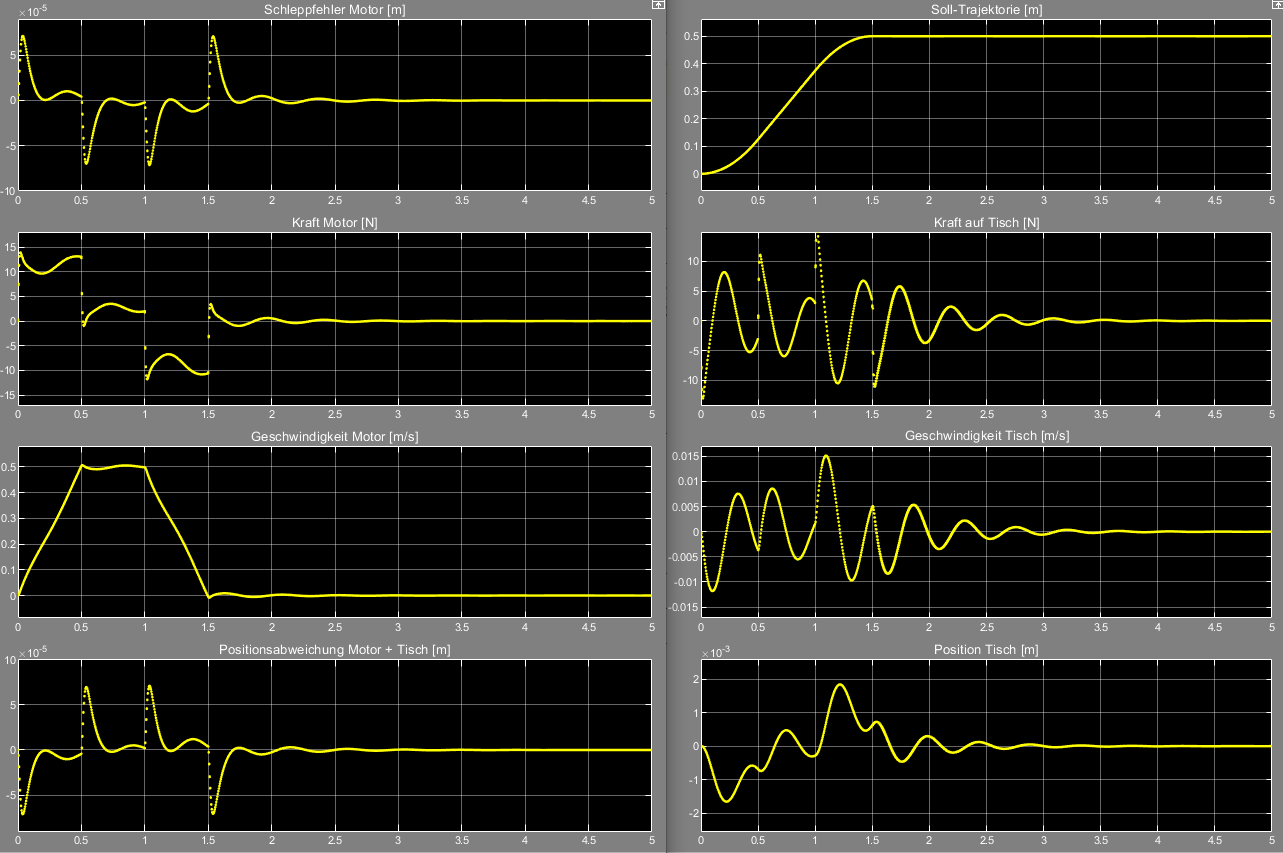Image resolution: width=1283 pixels, height=853 pixels.
Task: Click the 15 y-axis tick in Kraft Motor plot
Action: click(8, 246)
